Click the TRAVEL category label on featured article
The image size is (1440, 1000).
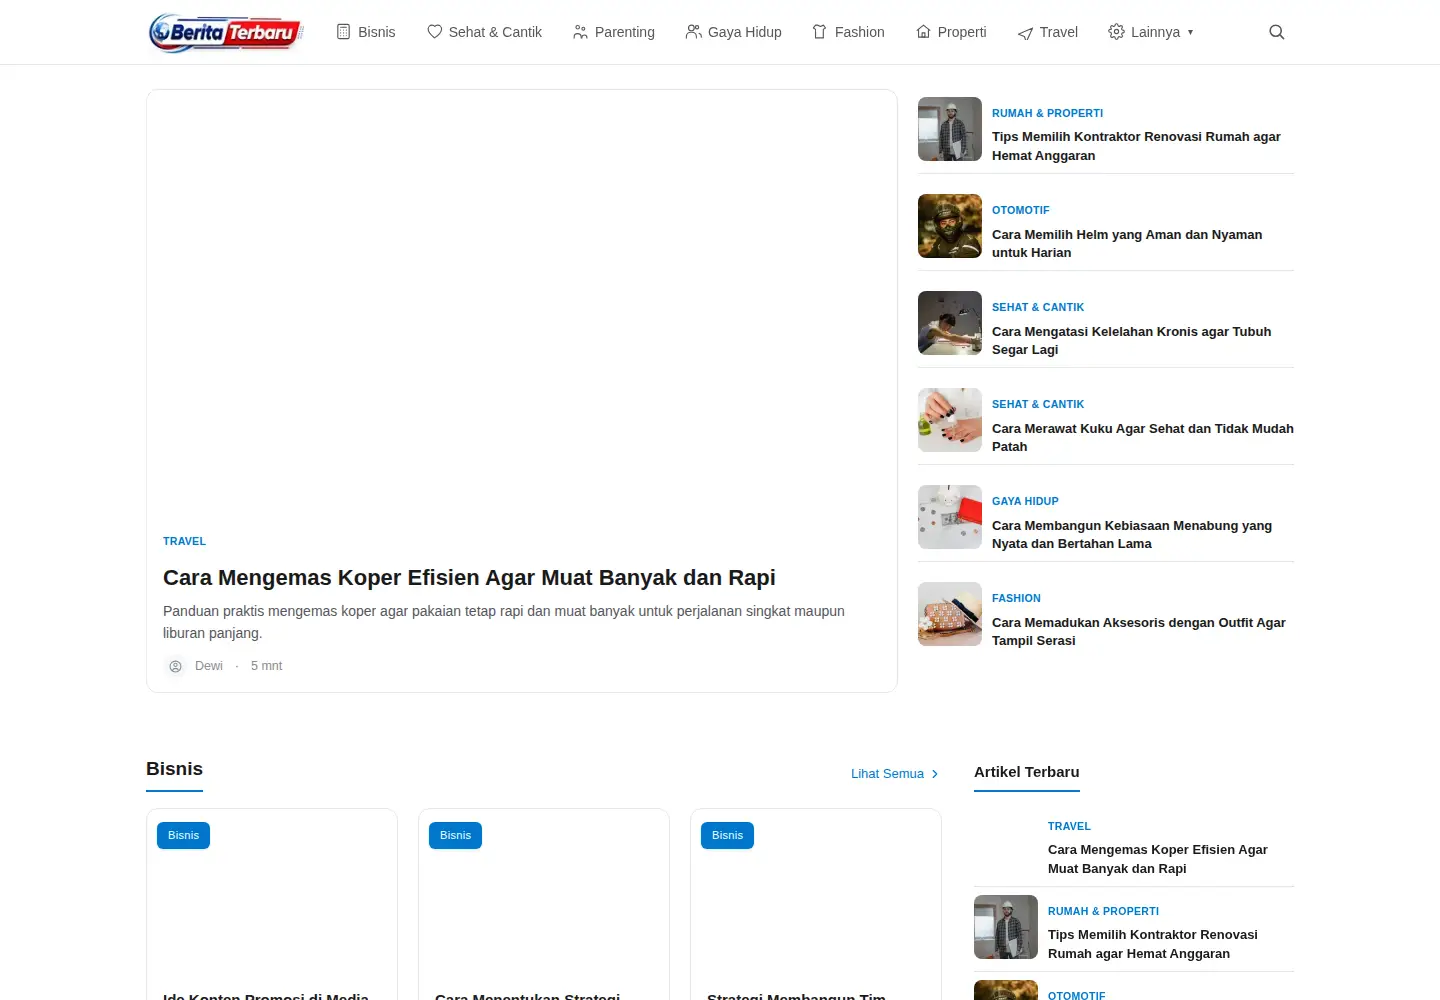(x=184, y=541)
